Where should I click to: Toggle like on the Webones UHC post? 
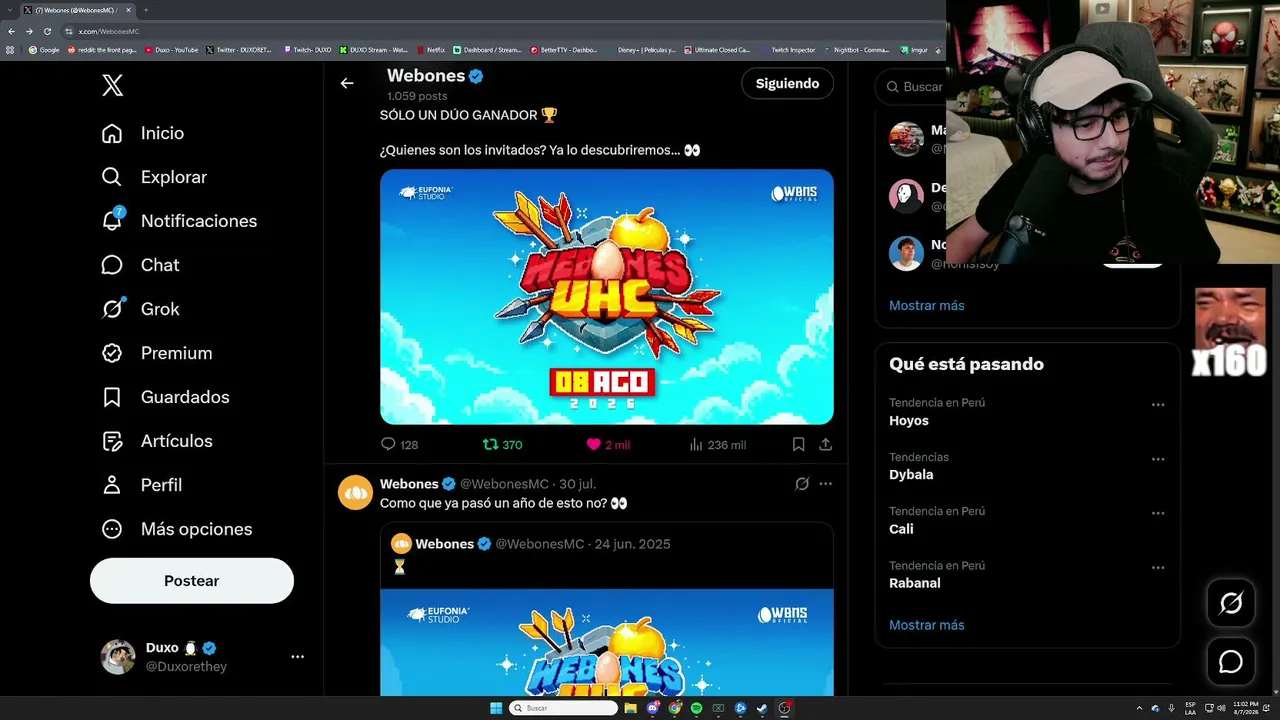point(608,445)
